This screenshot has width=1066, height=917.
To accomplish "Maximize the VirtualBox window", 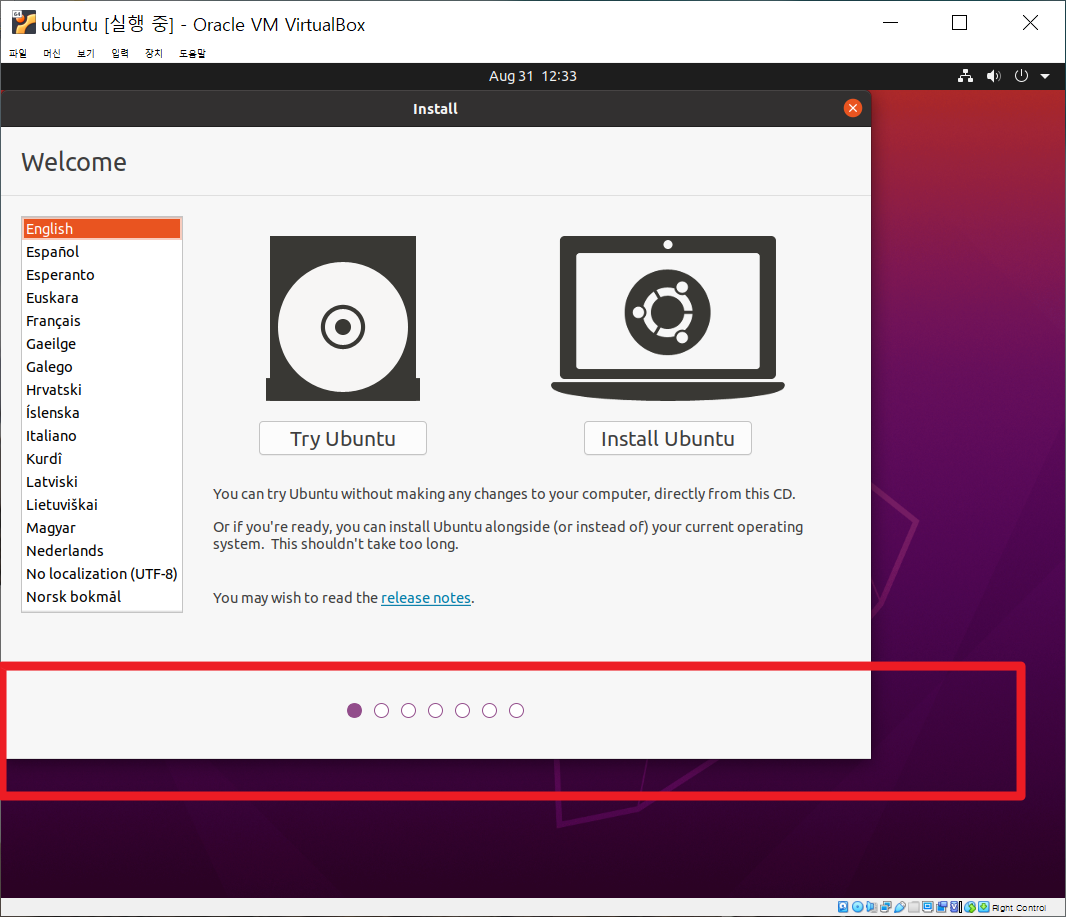I will pyautogui.click(x=959, y=23).
